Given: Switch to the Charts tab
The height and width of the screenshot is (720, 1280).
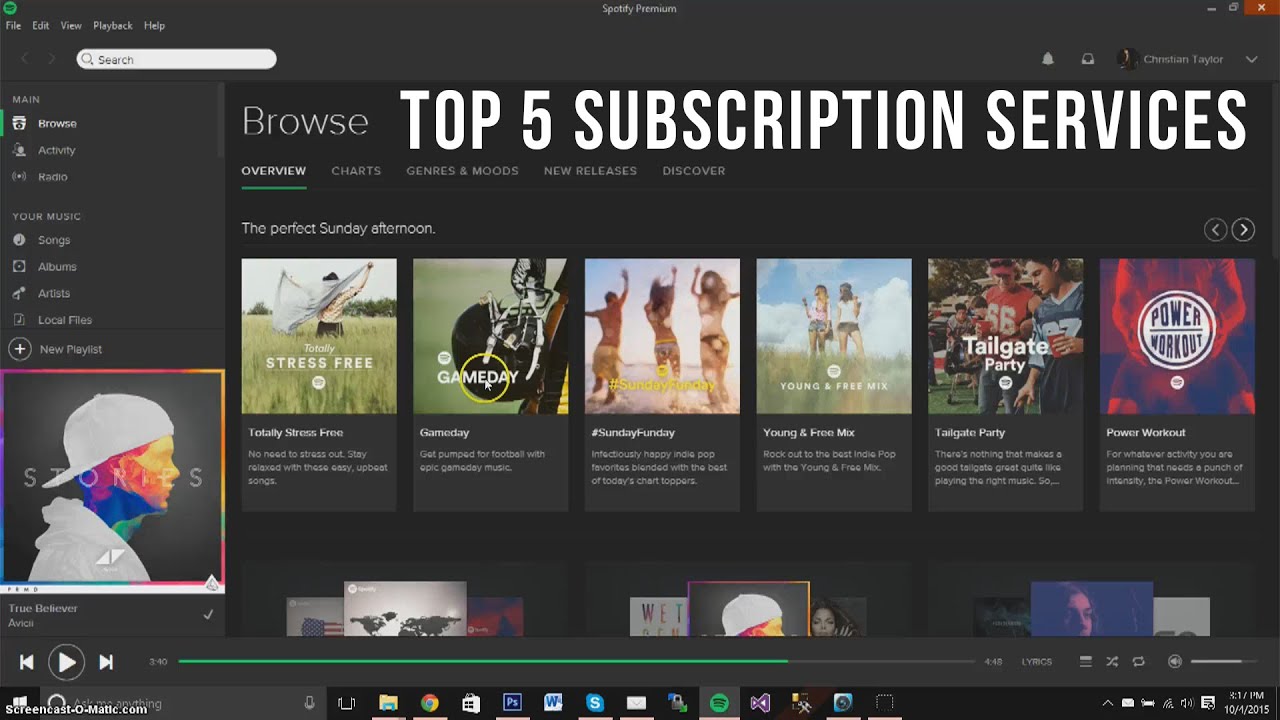Looking at the screenshot, I should click(x=356, y=171).
